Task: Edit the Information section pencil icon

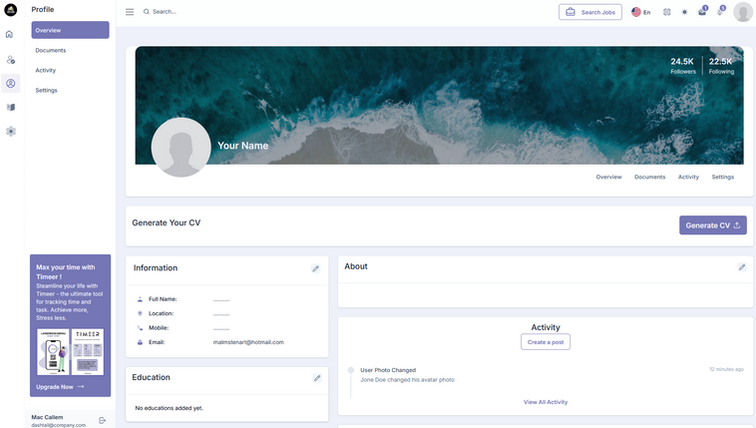Action: coord(315,268)
